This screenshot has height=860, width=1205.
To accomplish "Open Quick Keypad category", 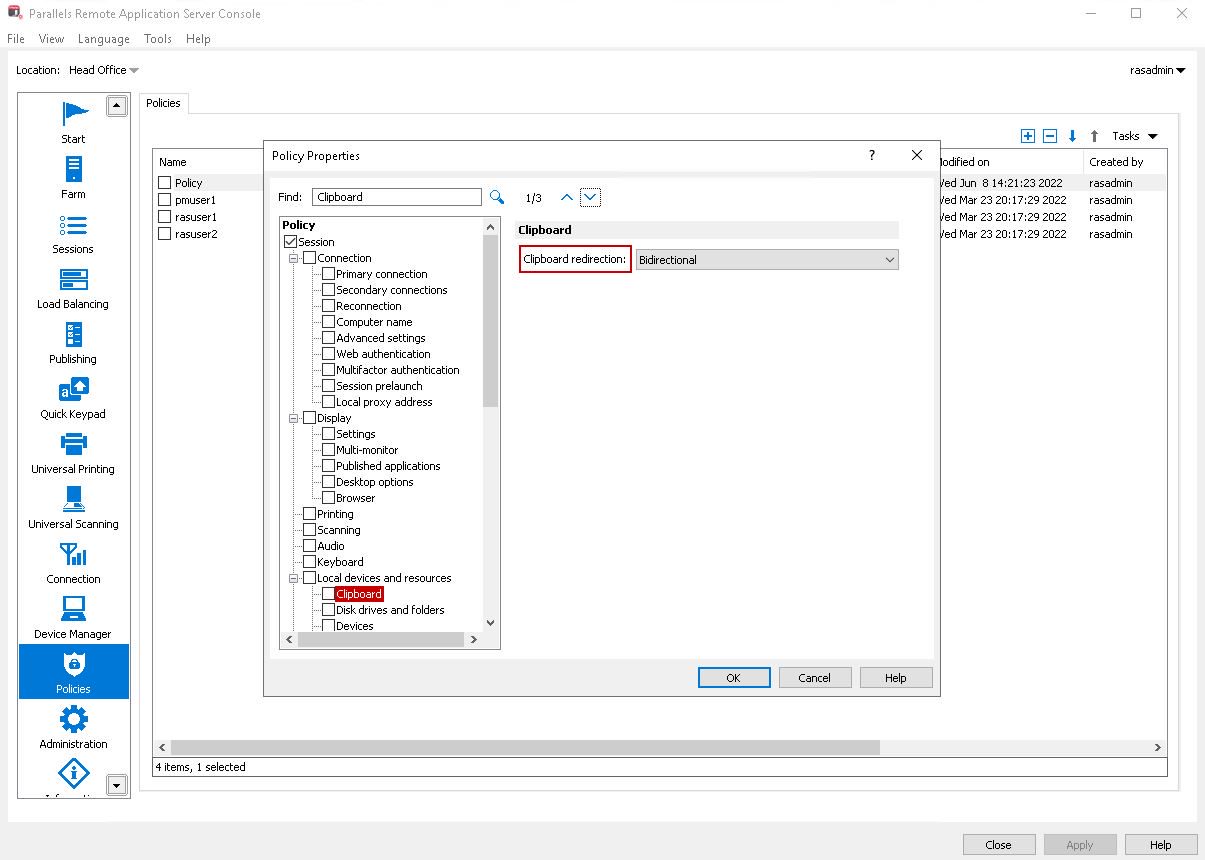I will coord(73,397).
